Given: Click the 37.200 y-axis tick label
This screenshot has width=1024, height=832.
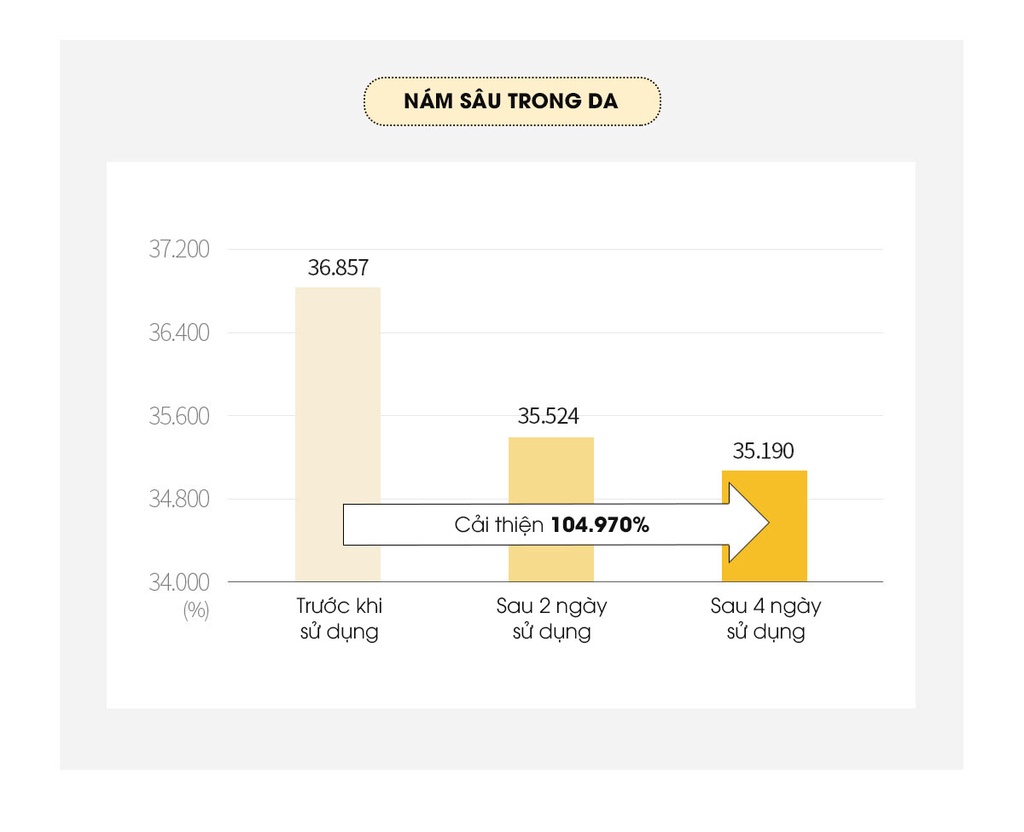Looking at the screenshot, I should pyautogui.click(x=179, y=249).
